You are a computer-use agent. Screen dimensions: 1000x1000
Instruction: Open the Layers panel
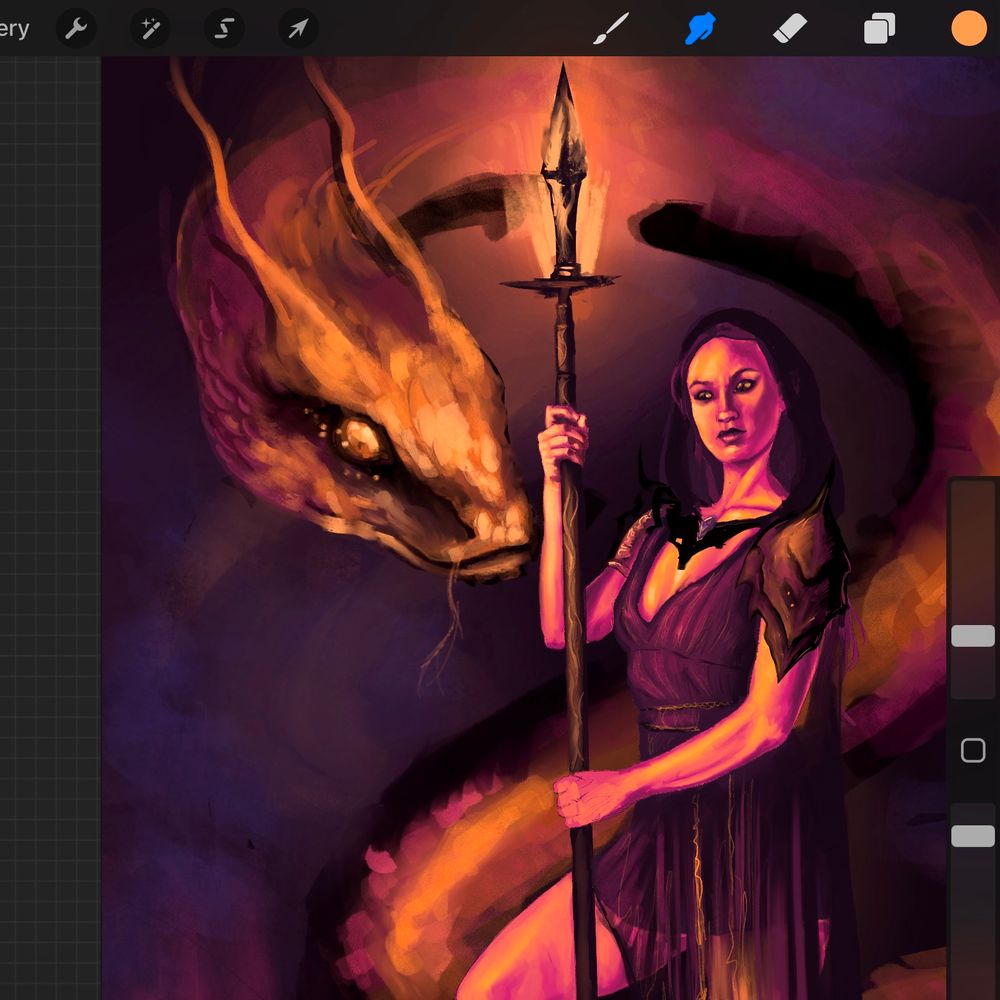(x=879, y=29)
